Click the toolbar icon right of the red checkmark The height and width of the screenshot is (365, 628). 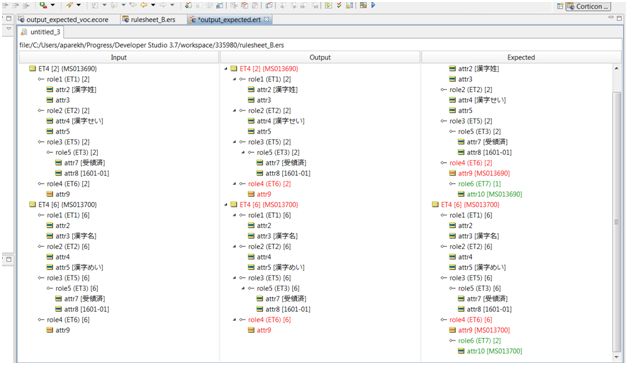pos(349,5)
